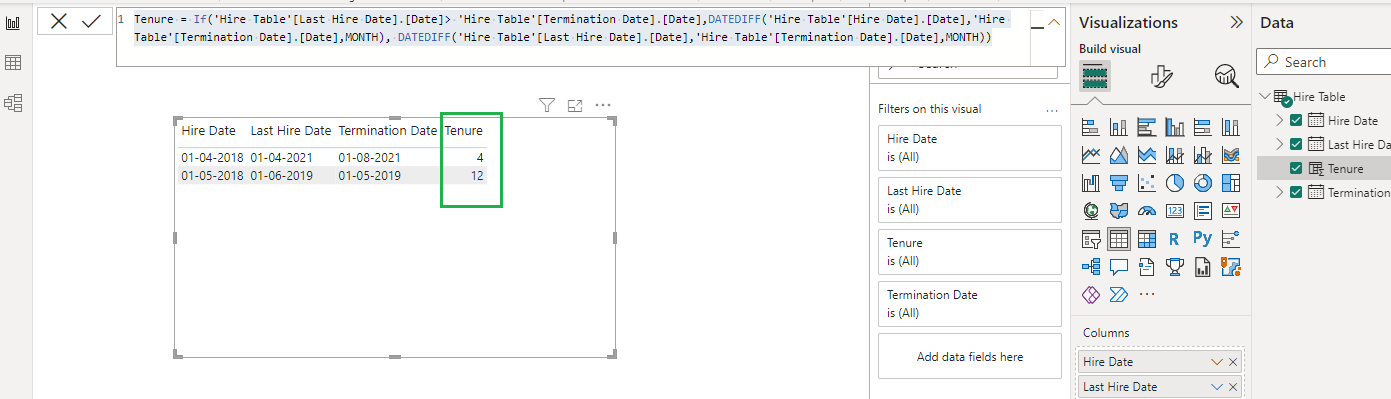
Task: Sort by the Last Hire Date column header
Action: click(x=290, y=130)
